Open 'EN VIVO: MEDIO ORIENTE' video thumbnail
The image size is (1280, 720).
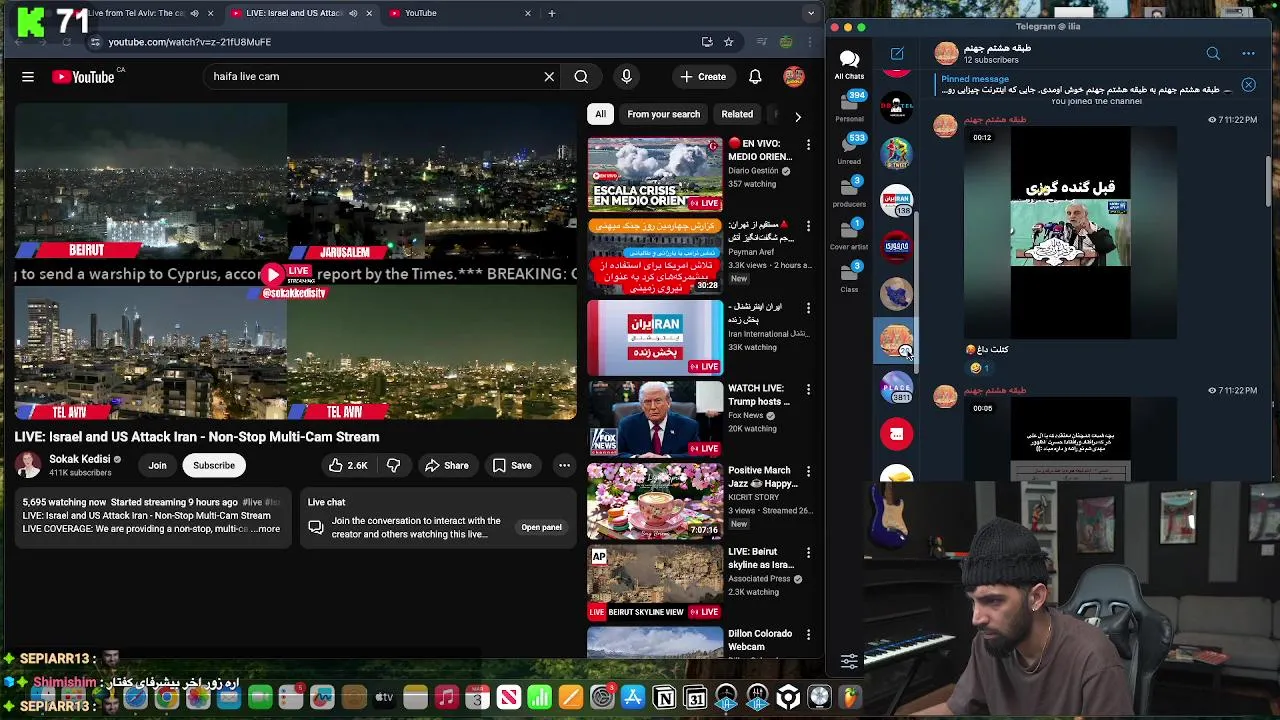coord(655,174)
